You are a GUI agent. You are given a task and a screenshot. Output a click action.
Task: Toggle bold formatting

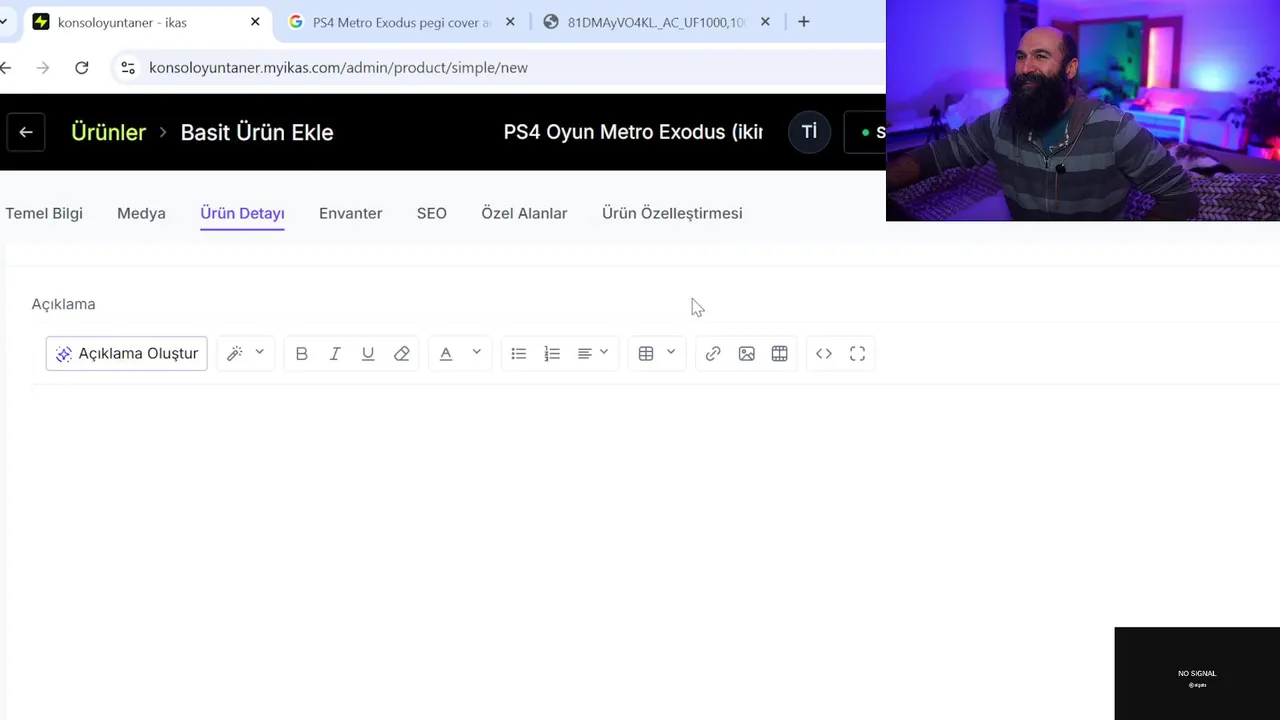[x=301, y=354]
